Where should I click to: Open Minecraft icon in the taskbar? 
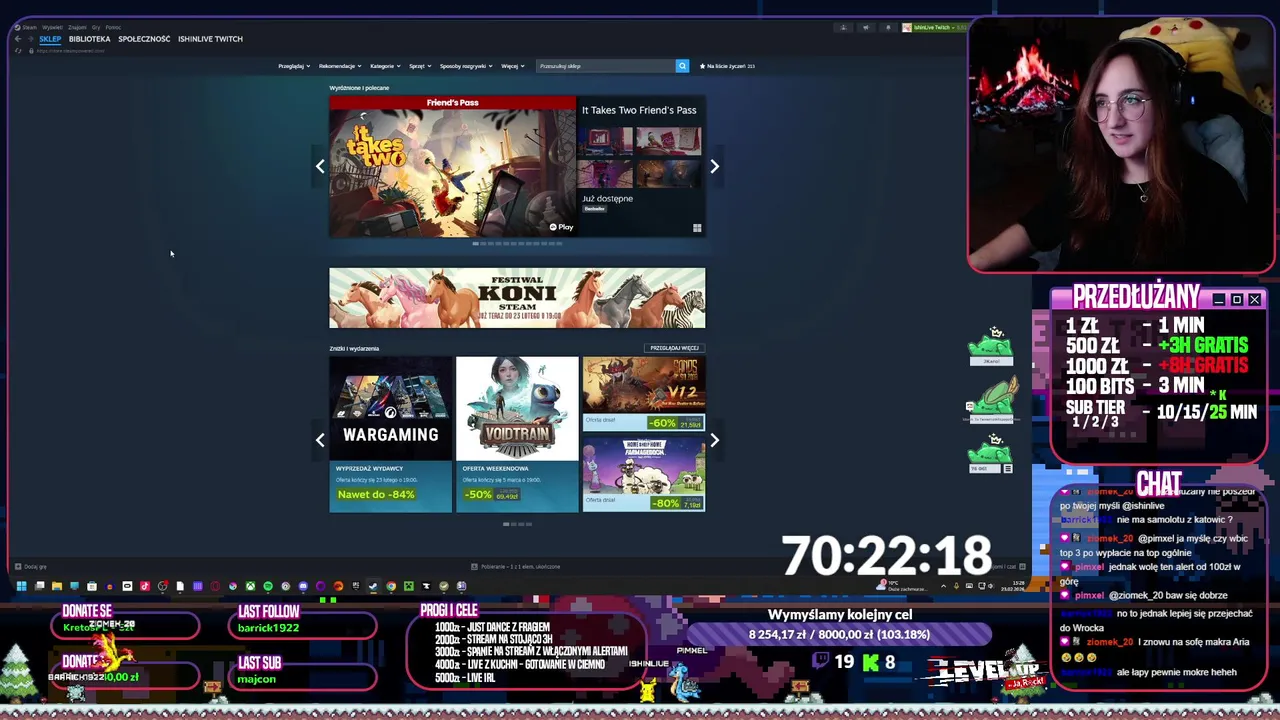pos(408,586)
